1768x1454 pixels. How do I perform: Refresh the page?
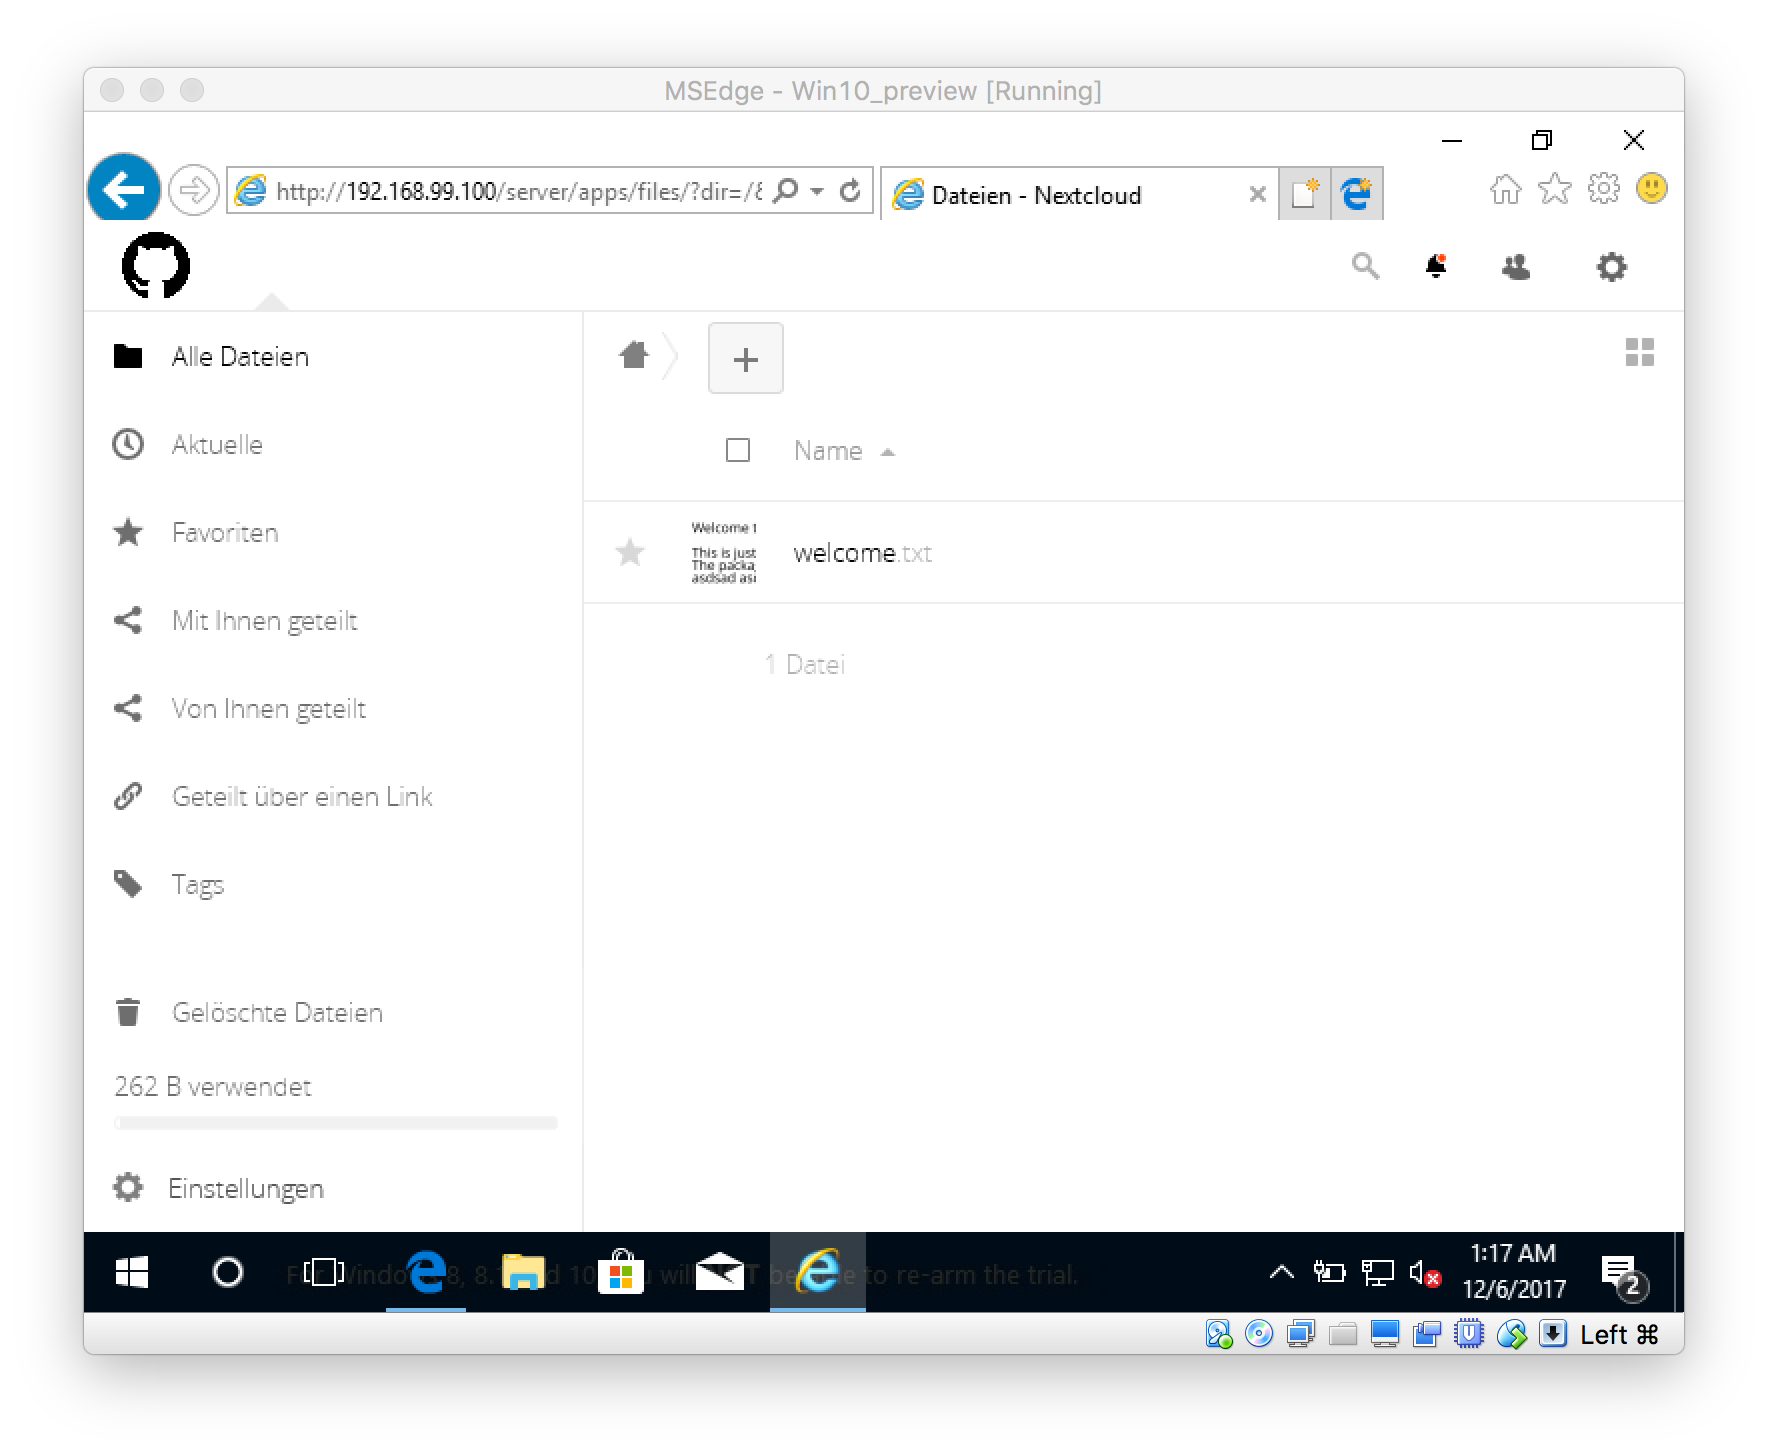850,190
